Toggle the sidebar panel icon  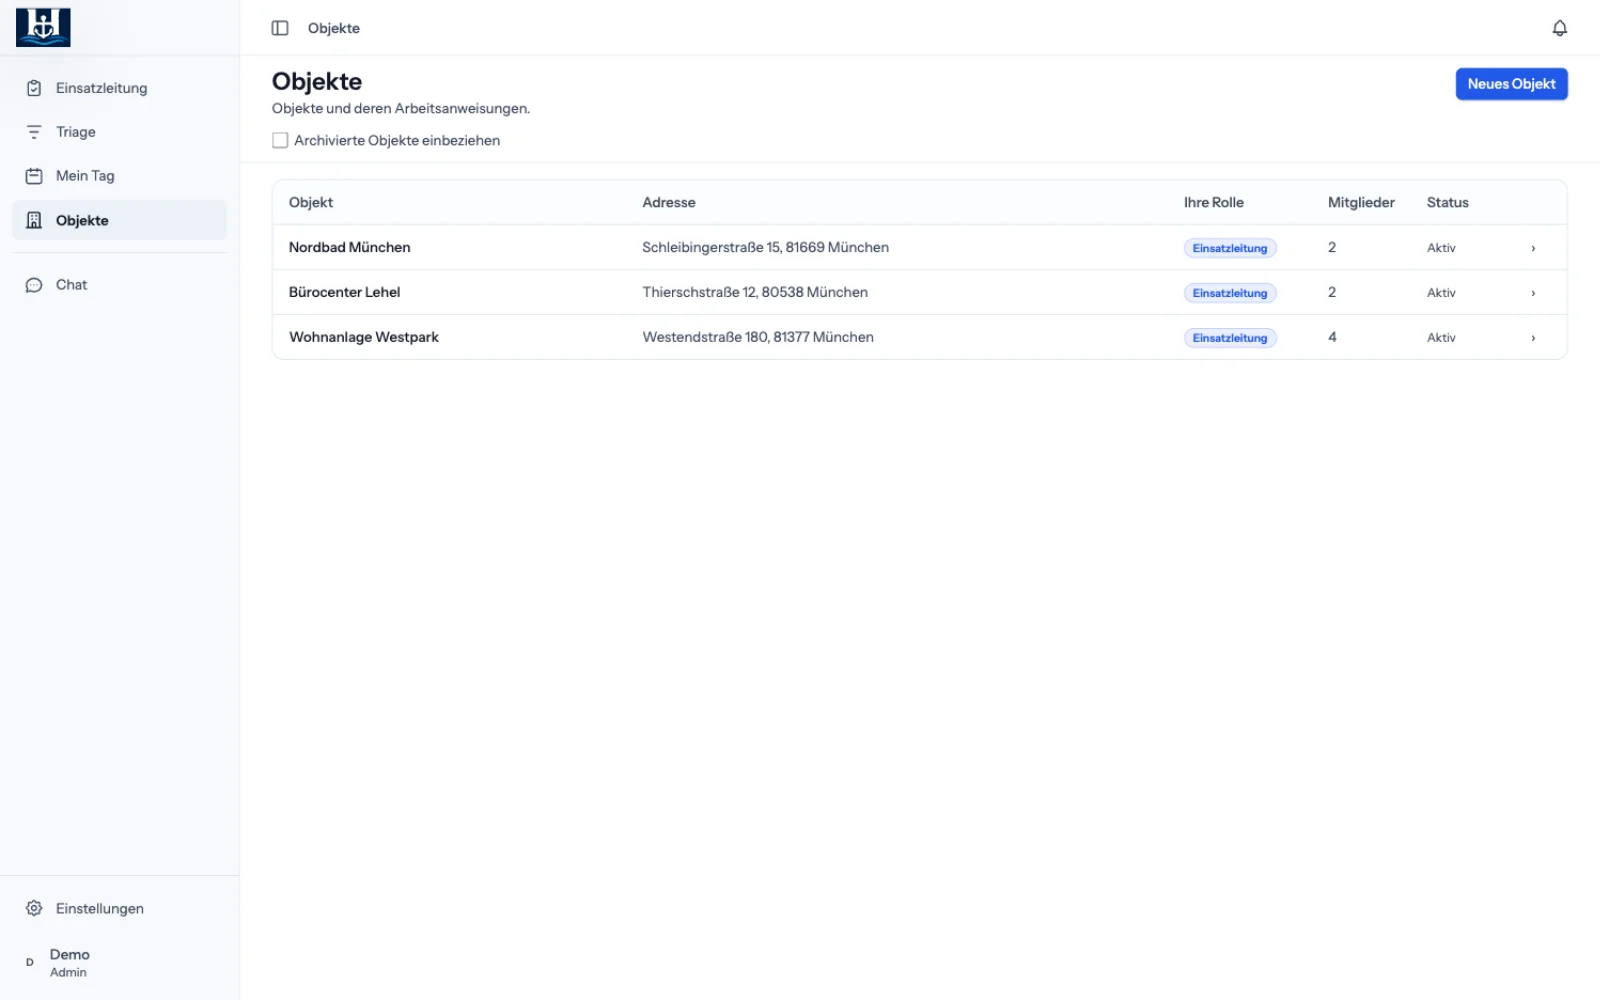[280, 28]
